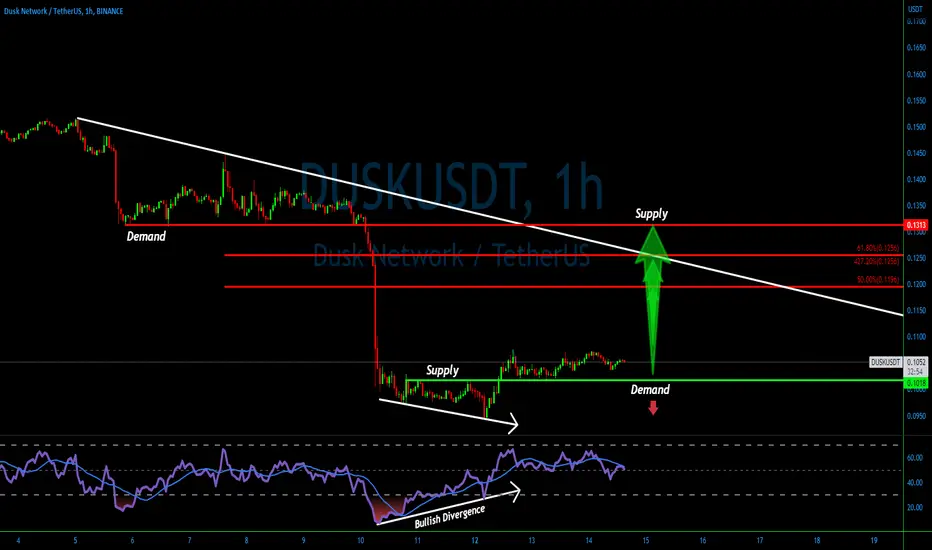932x550 pixels.
Task: Select the large green up arrow drawing
Action: [653, 301]
